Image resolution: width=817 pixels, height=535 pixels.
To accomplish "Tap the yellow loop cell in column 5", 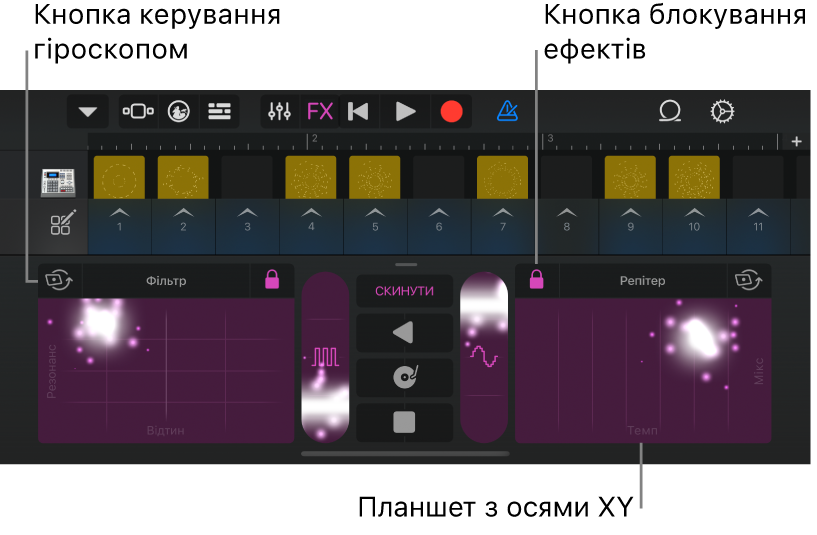I will coord(375,177).
